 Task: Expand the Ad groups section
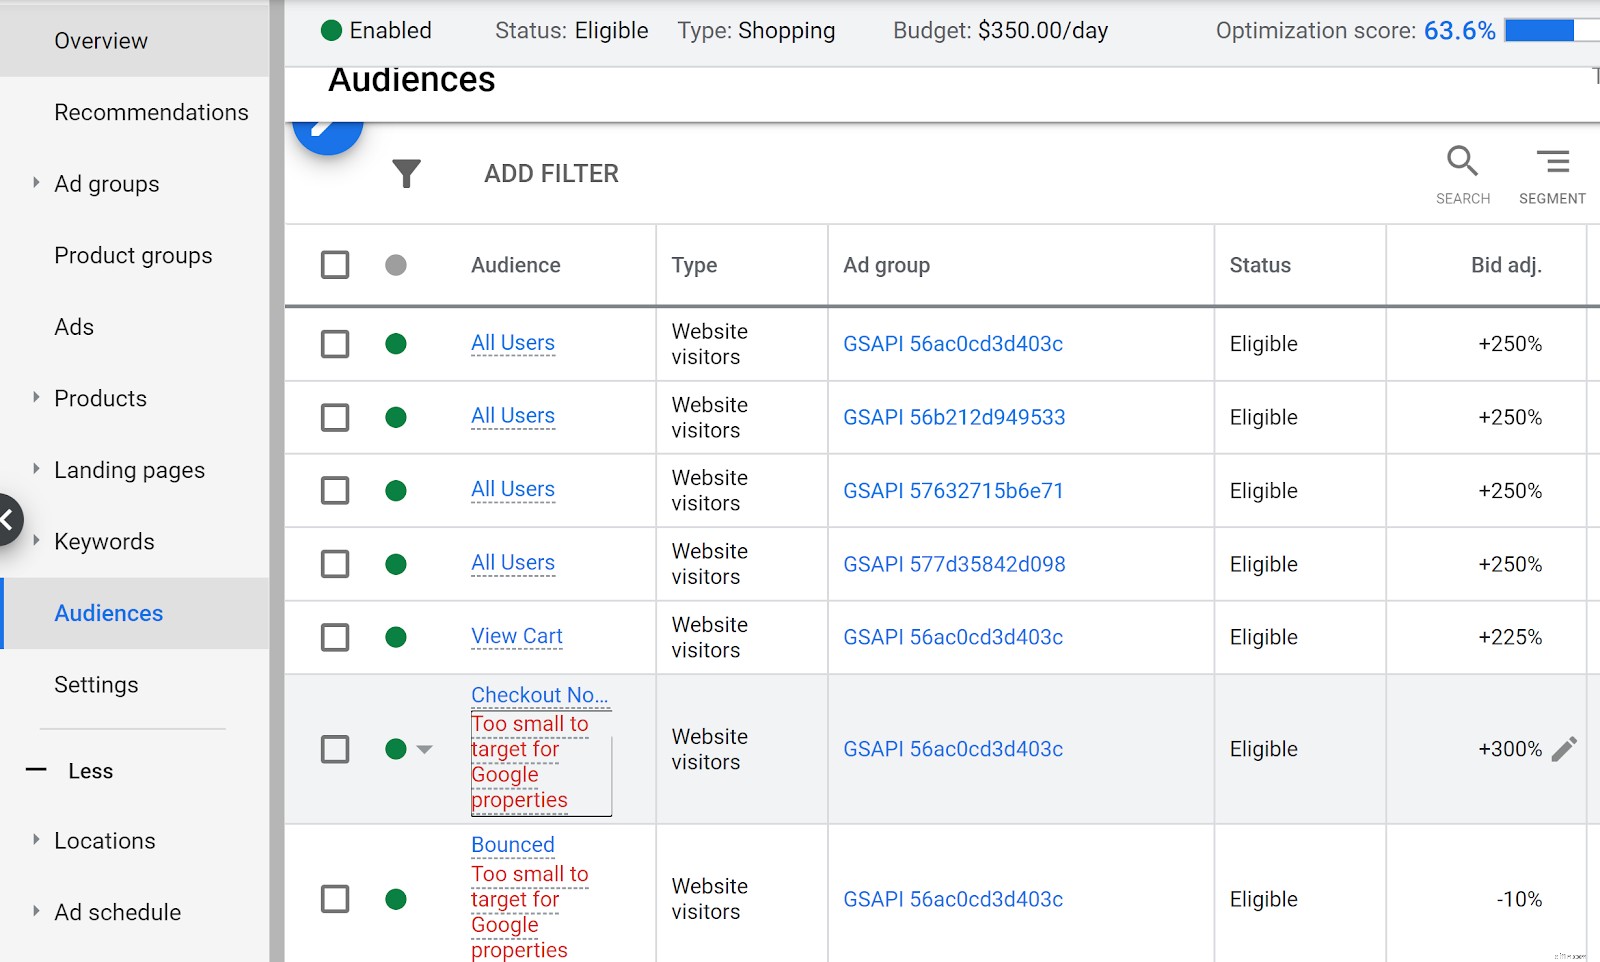34,184
